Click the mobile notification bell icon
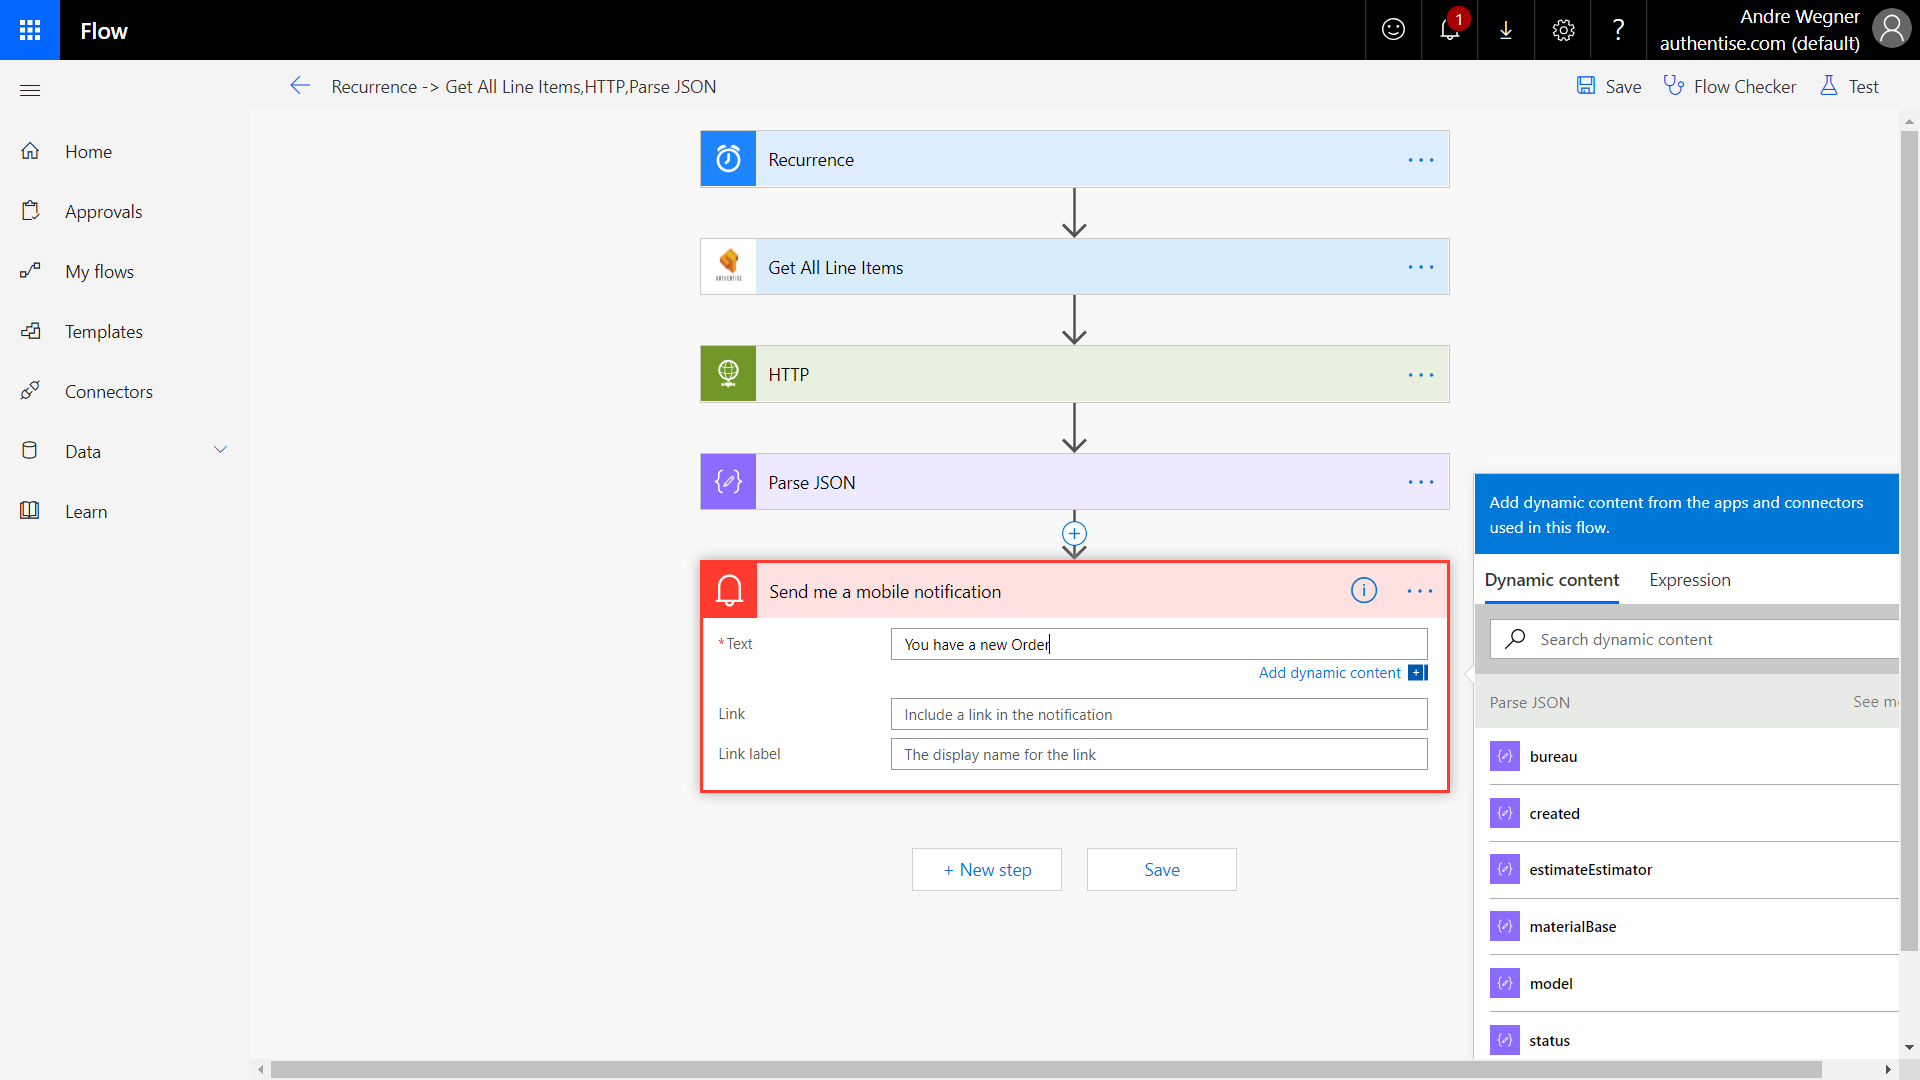 pos(730,591)
